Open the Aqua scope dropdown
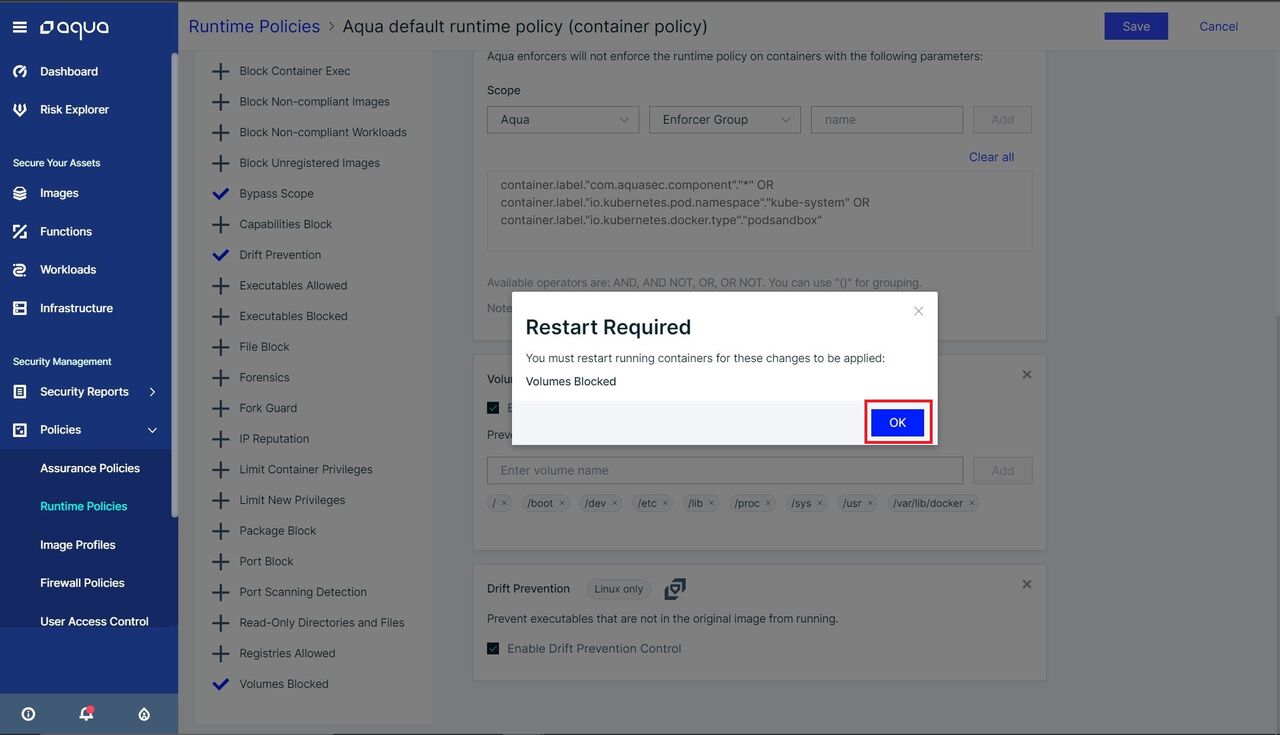Image resolution: width=1280 pixels, height=735 pixels. coord(563,120)
